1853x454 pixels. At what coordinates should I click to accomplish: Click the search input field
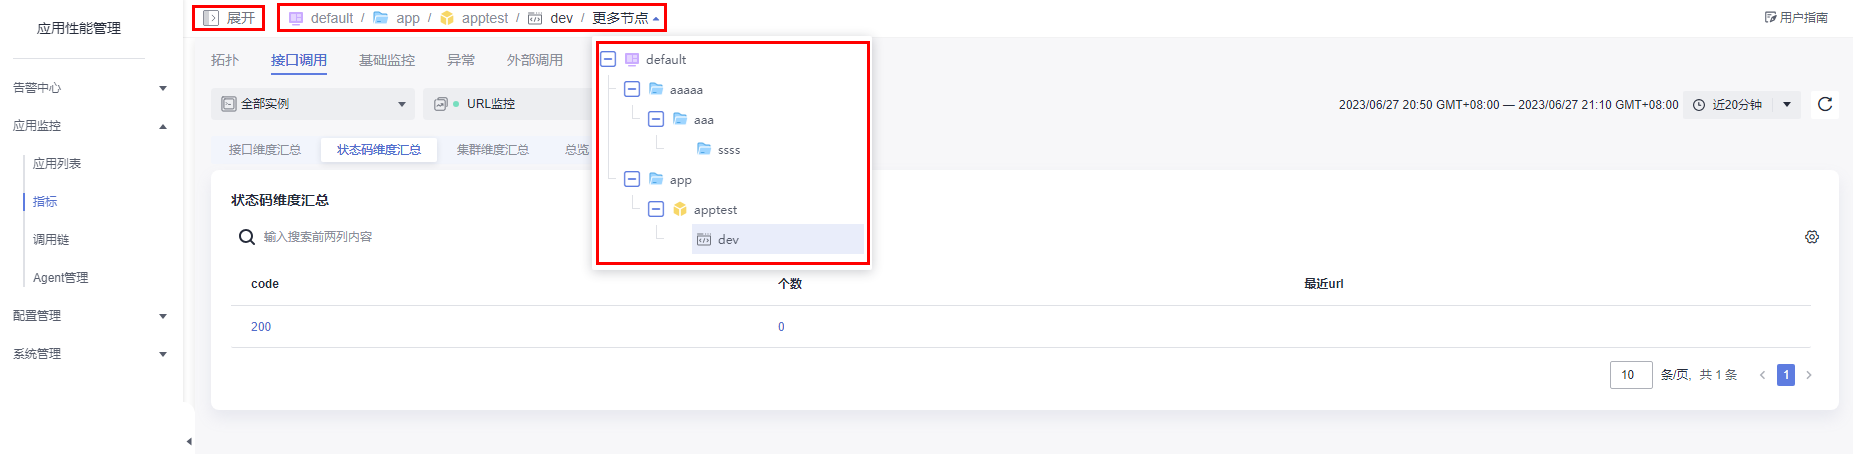click(x=400, y=237)
